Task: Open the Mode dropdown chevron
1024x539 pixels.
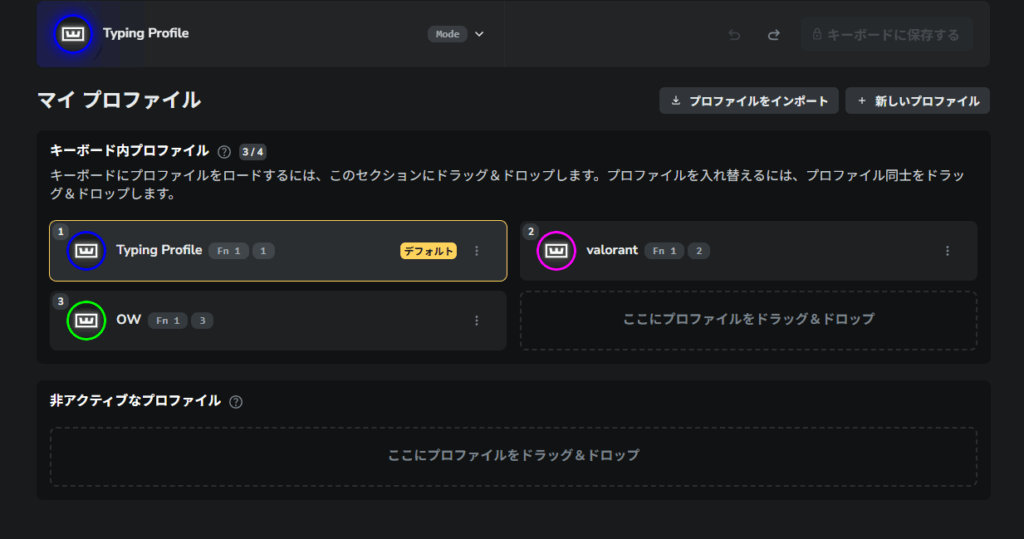Action: pos(480,34)
